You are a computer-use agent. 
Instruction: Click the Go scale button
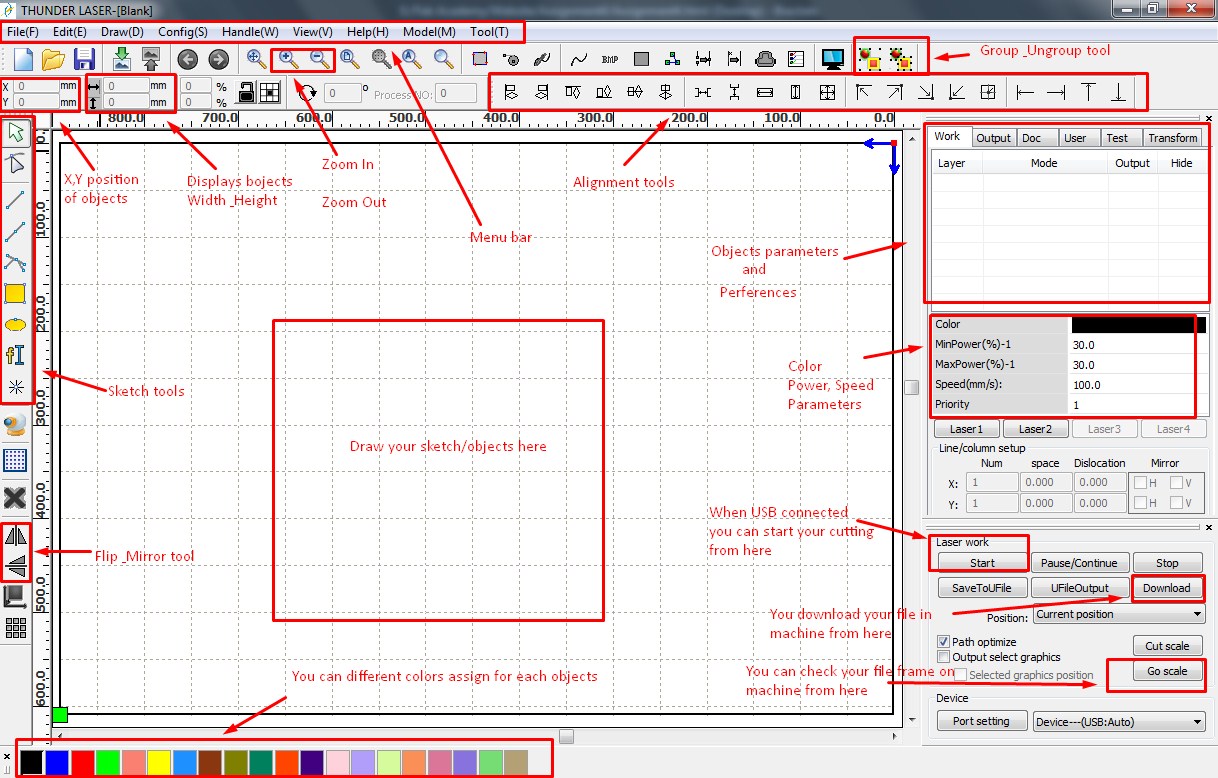pyautogui.click(x=1167, y=671)
